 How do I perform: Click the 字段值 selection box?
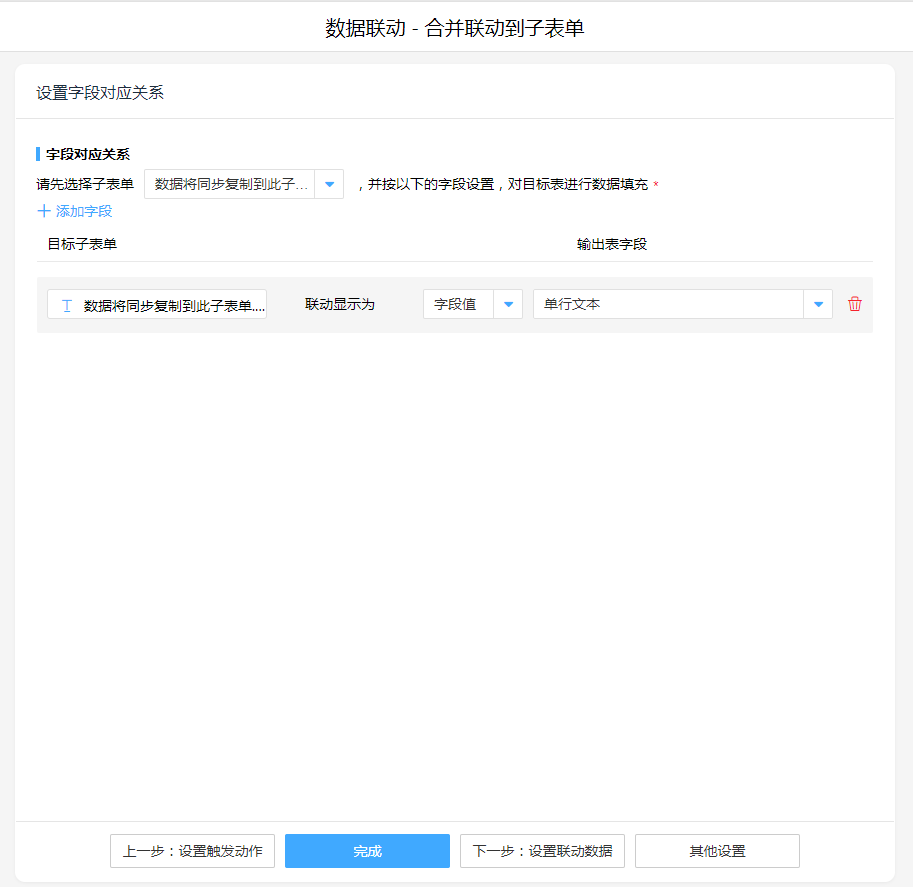[x=458, y=304]
